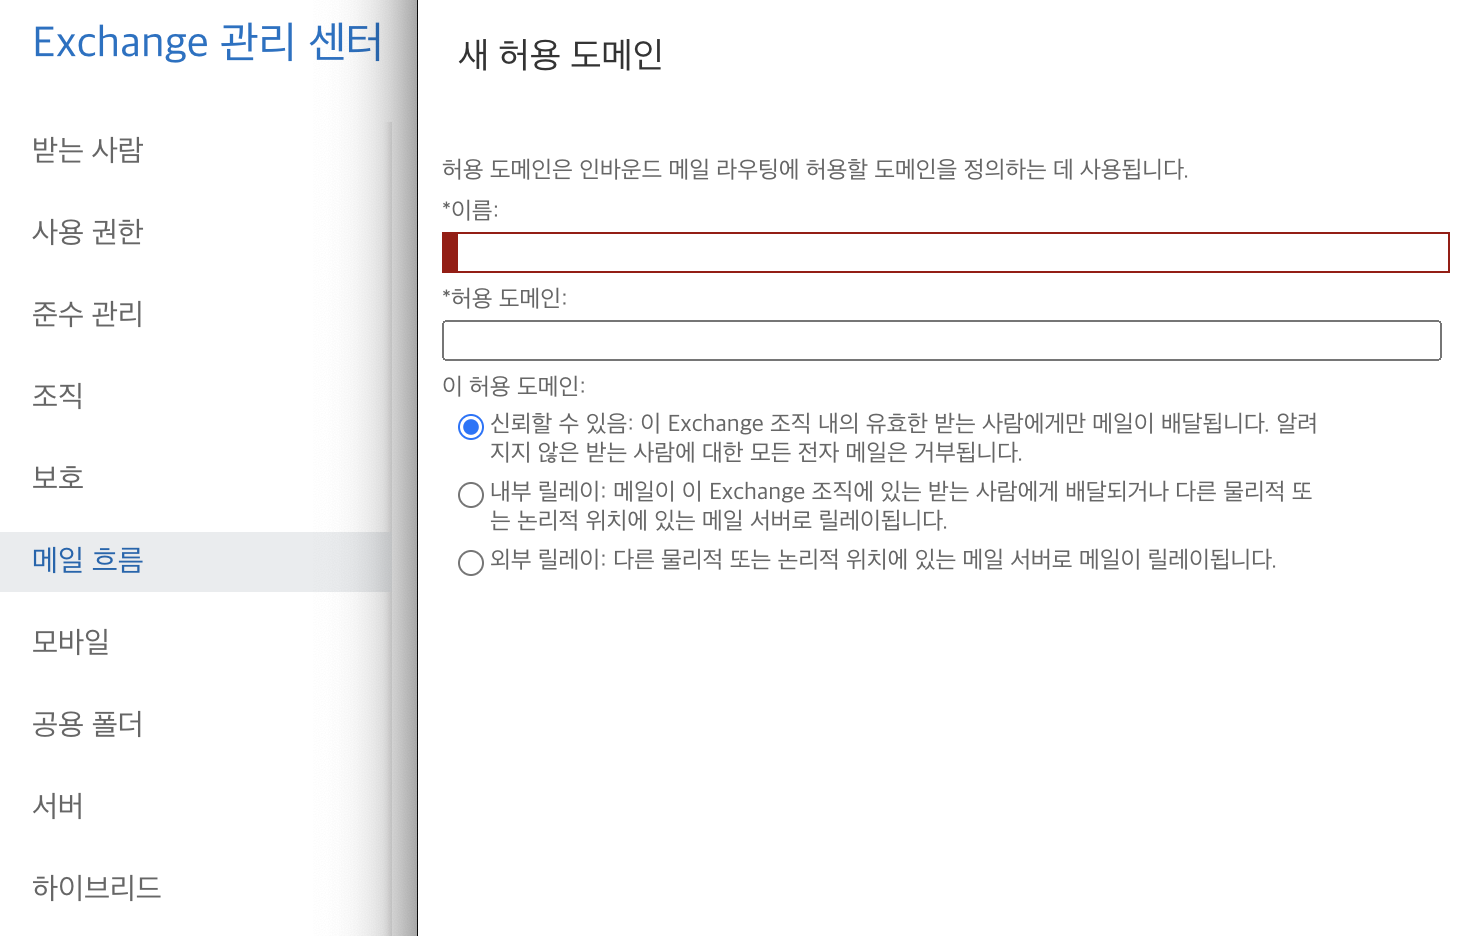Image resolution: width=1466 pixels, height=936 pixels.
Task: Focus the 허용 도메인 text field
Action: click(x=942, y=340)
